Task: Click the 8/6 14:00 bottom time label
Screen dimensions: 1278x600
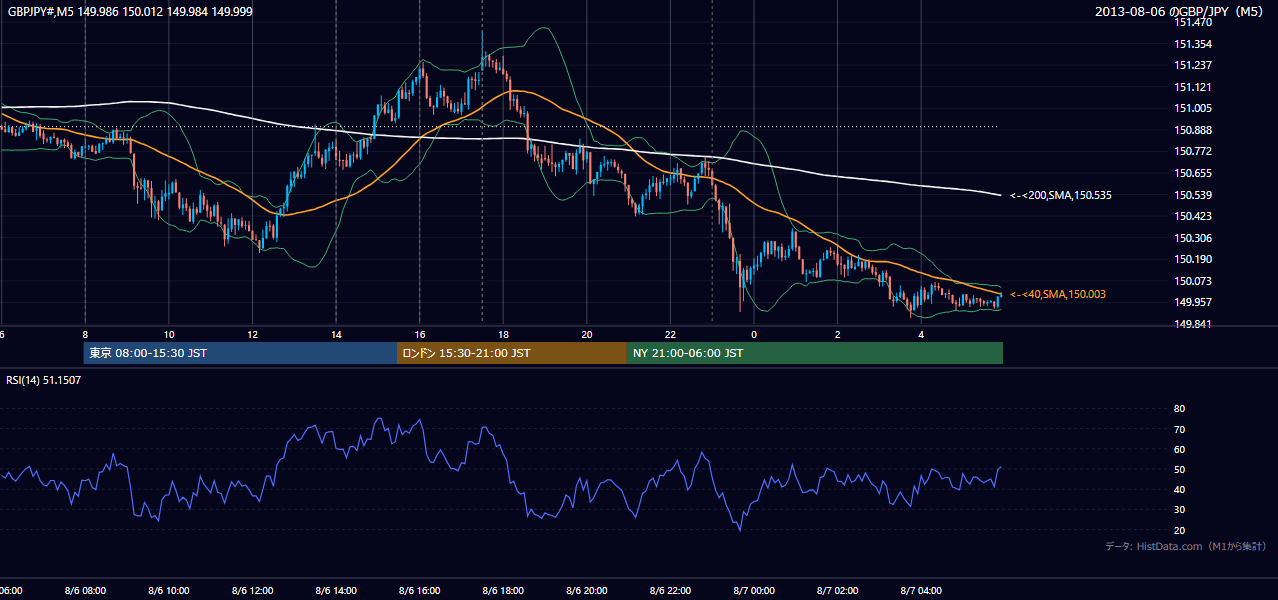Action: (336, 591)
